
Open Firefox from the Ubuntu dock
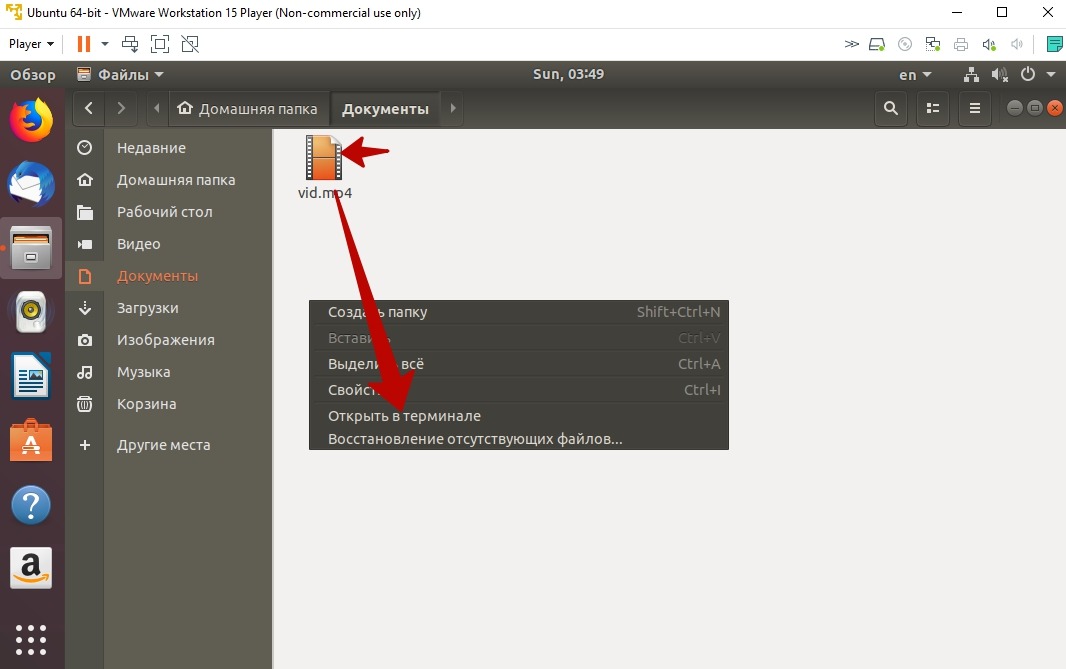[x=32, y=120]
